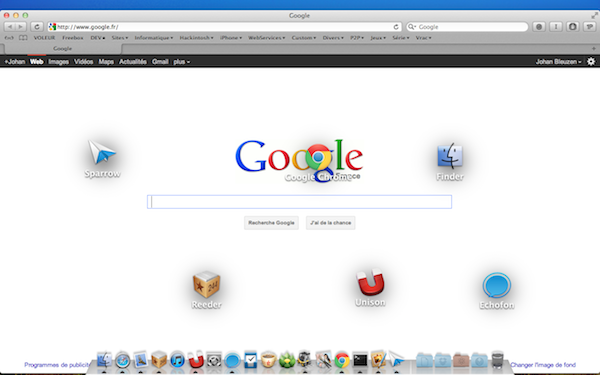Click the main Google search input field

point(299,202)
